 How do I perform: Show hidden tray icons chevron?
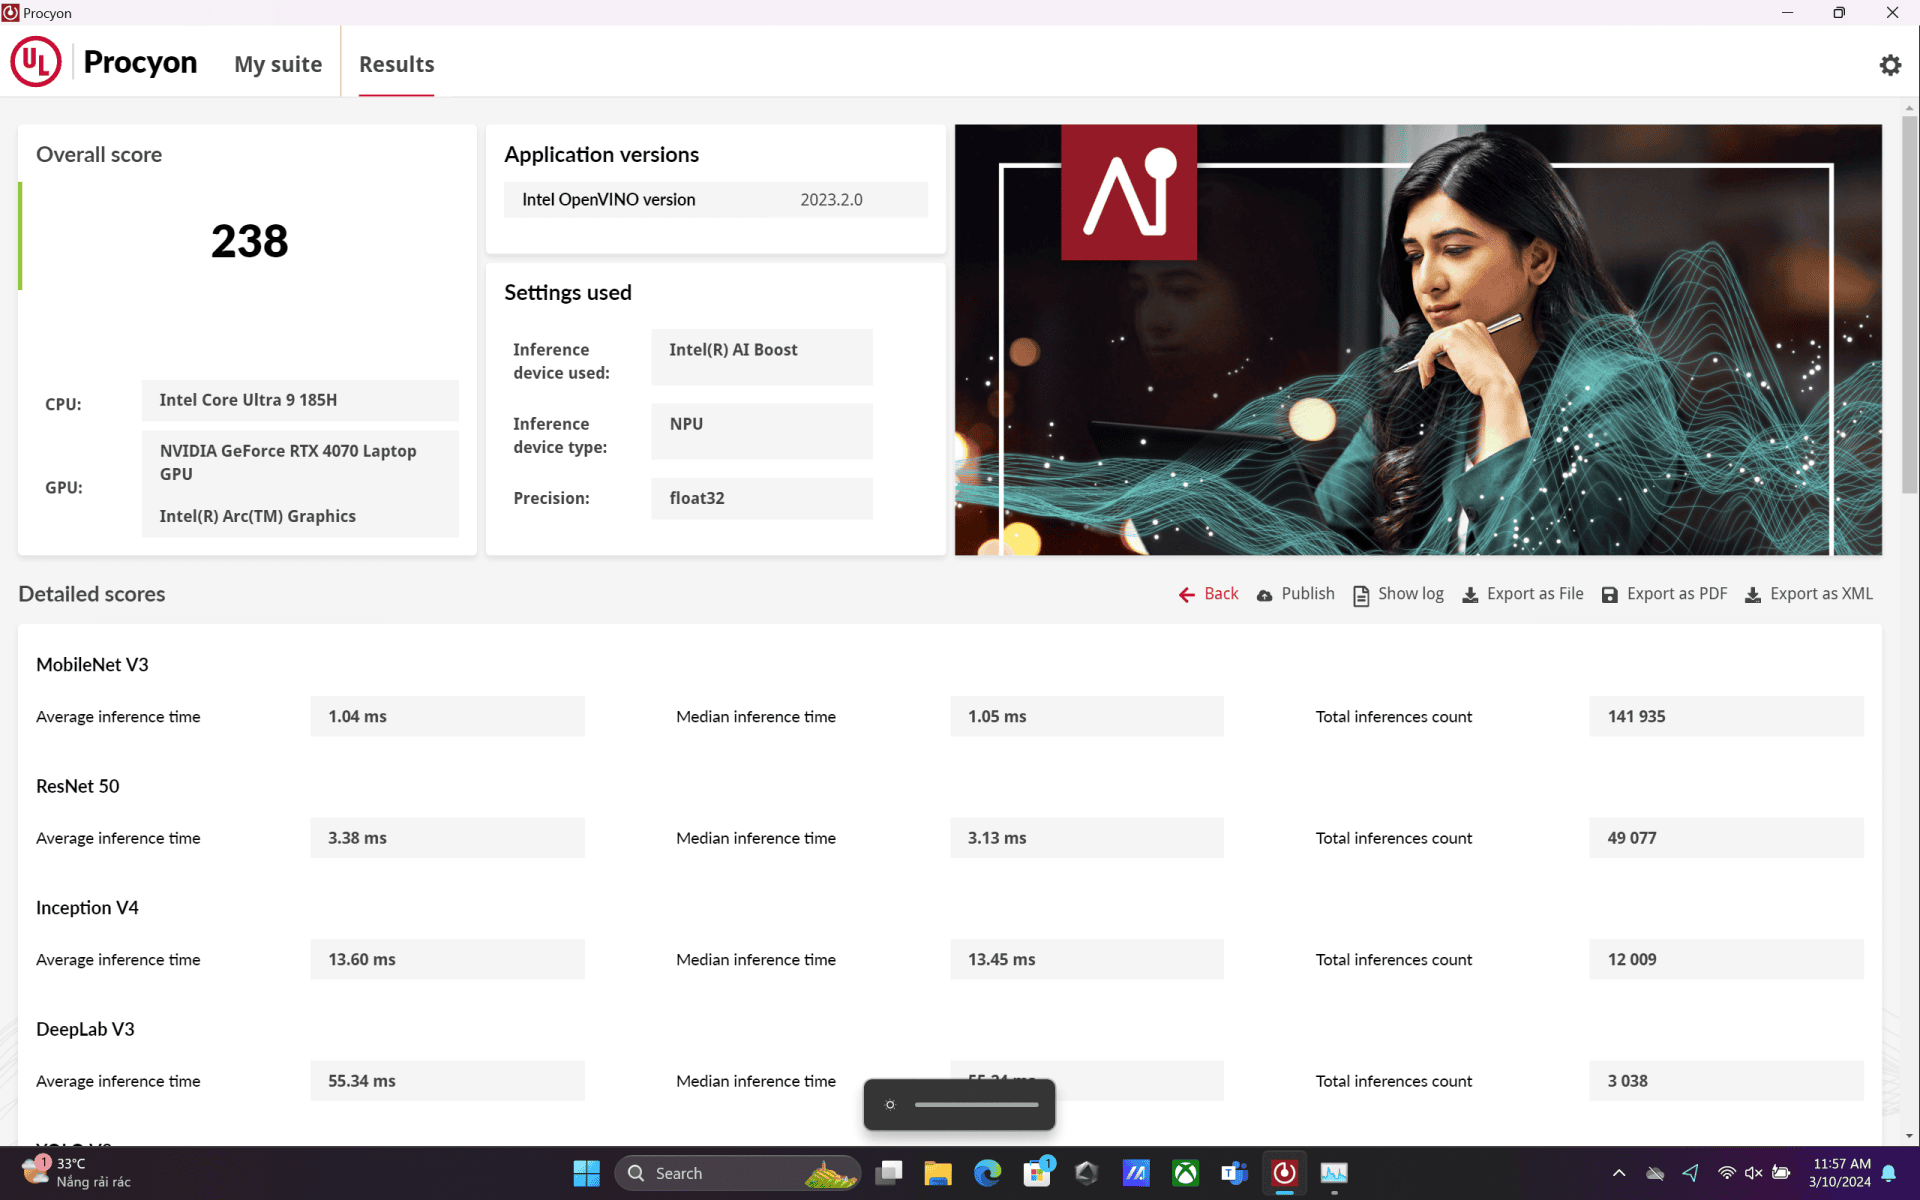(1619, 1173)
